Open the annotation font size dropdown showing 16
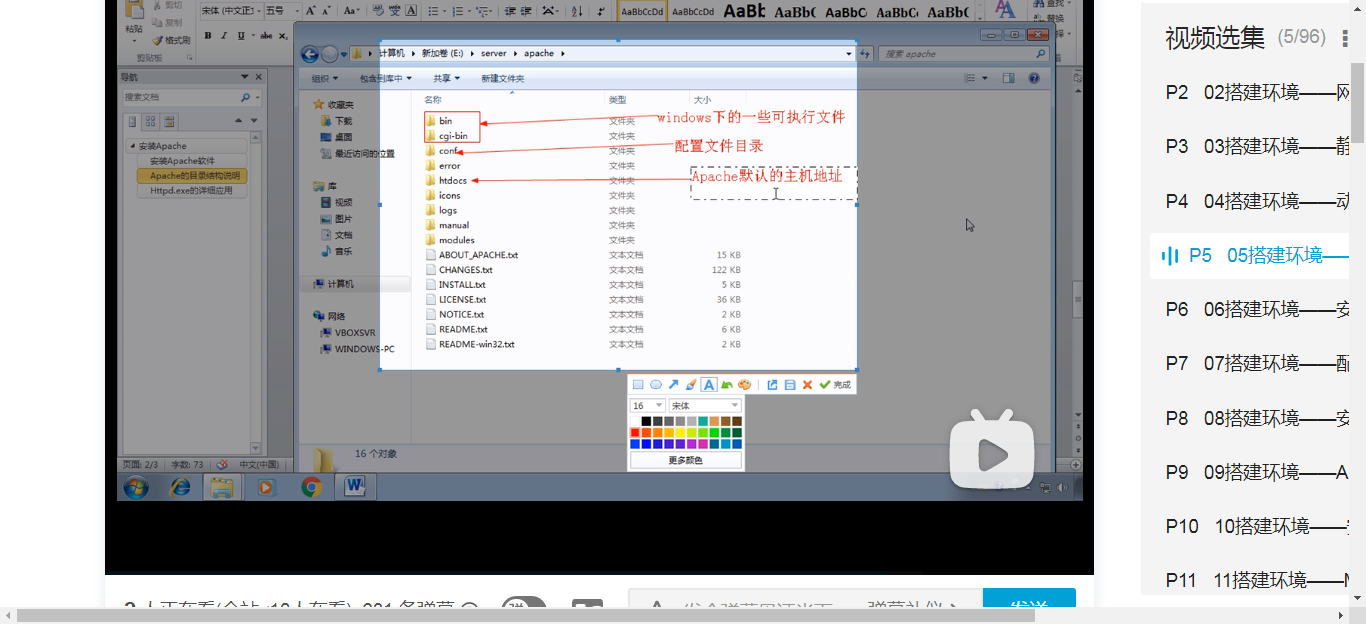The image size is (1366, 624). (x=647, y=406)
